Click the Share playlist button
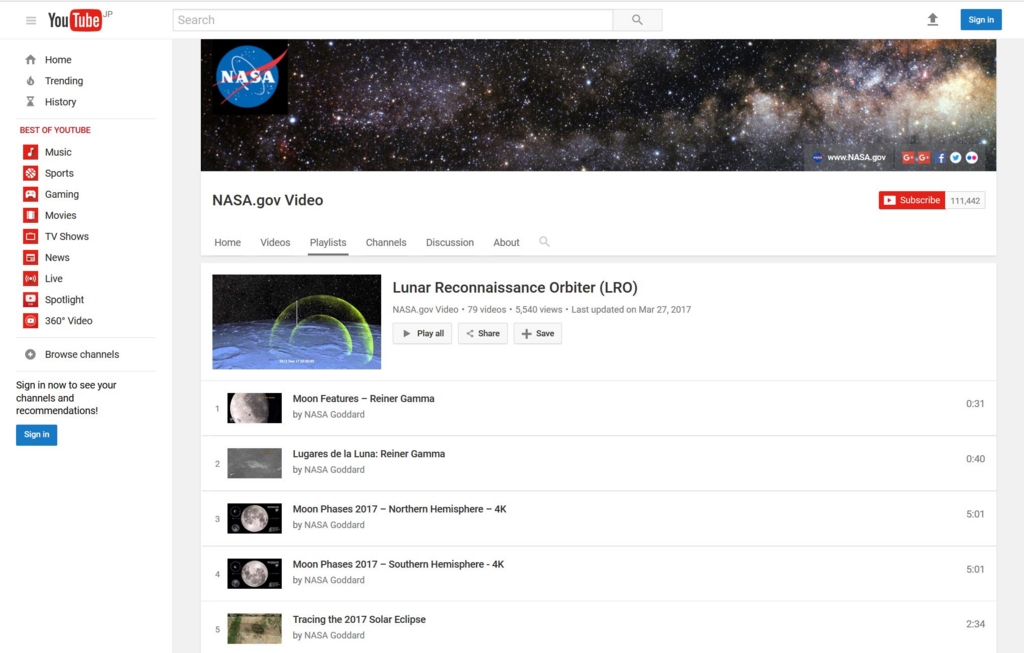The image size is (1024, 653). 483,334
